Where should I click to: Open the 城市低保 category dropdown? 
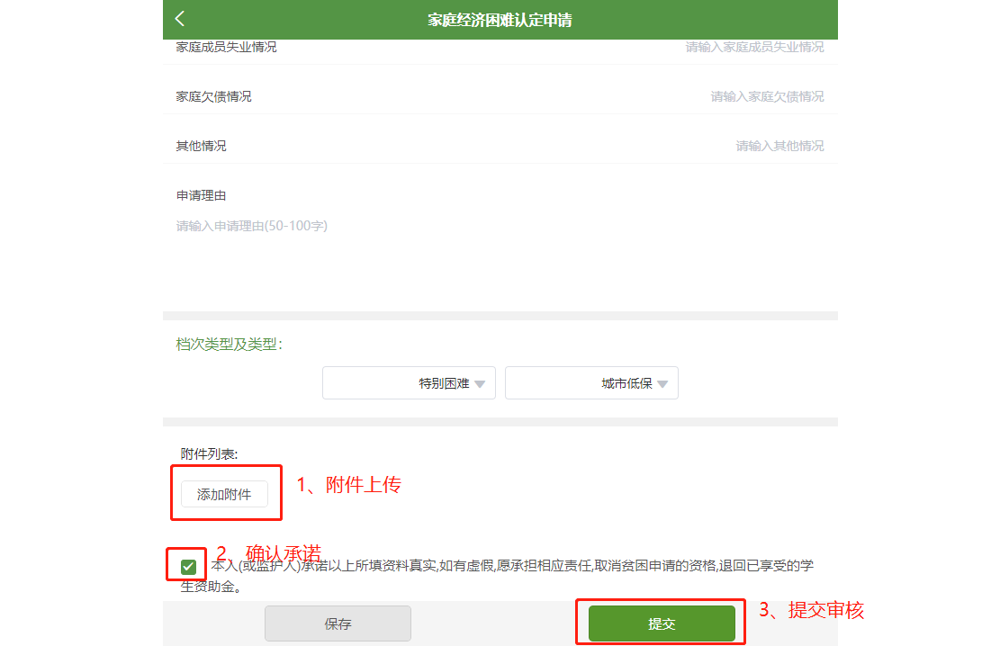591,382
